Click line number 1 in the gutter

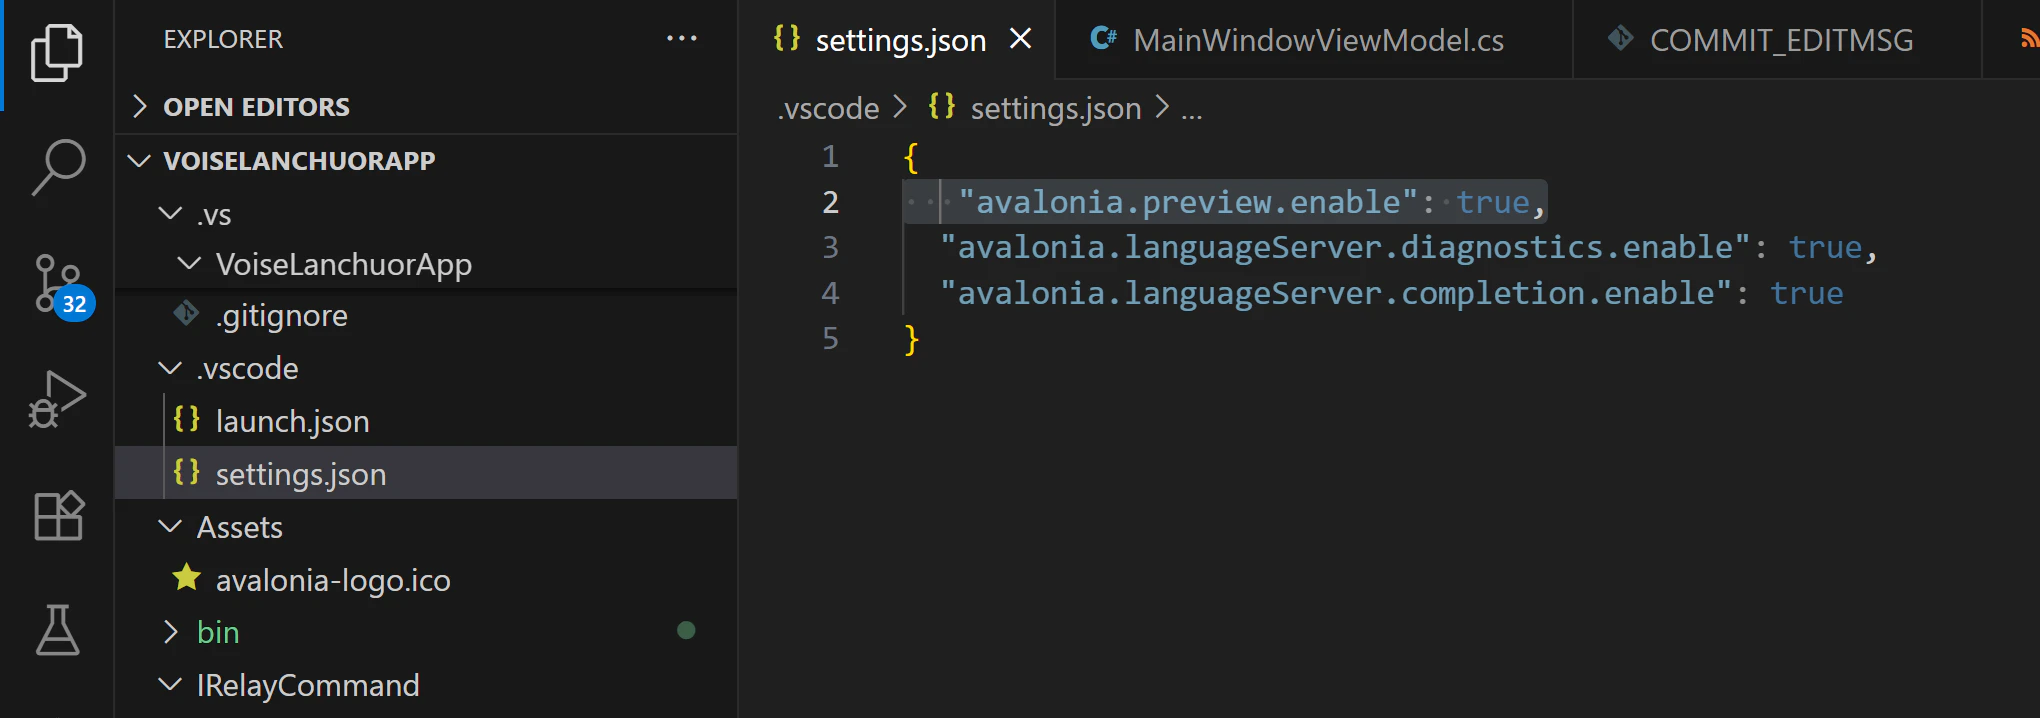[830, 156]
